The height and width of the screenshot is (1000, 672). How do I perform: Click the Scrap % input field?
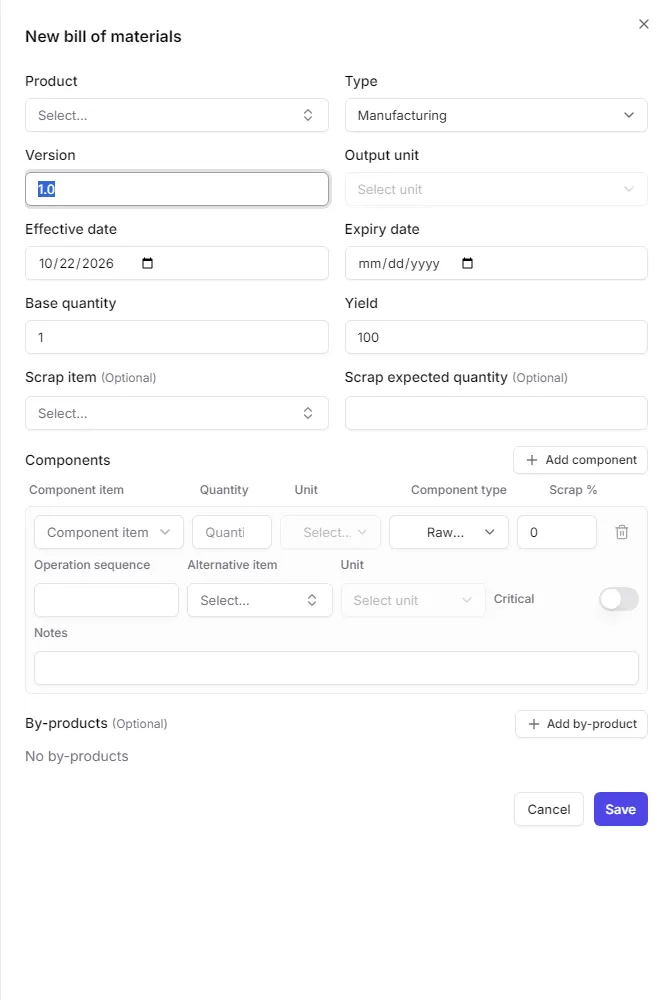[x=557, y=533]
